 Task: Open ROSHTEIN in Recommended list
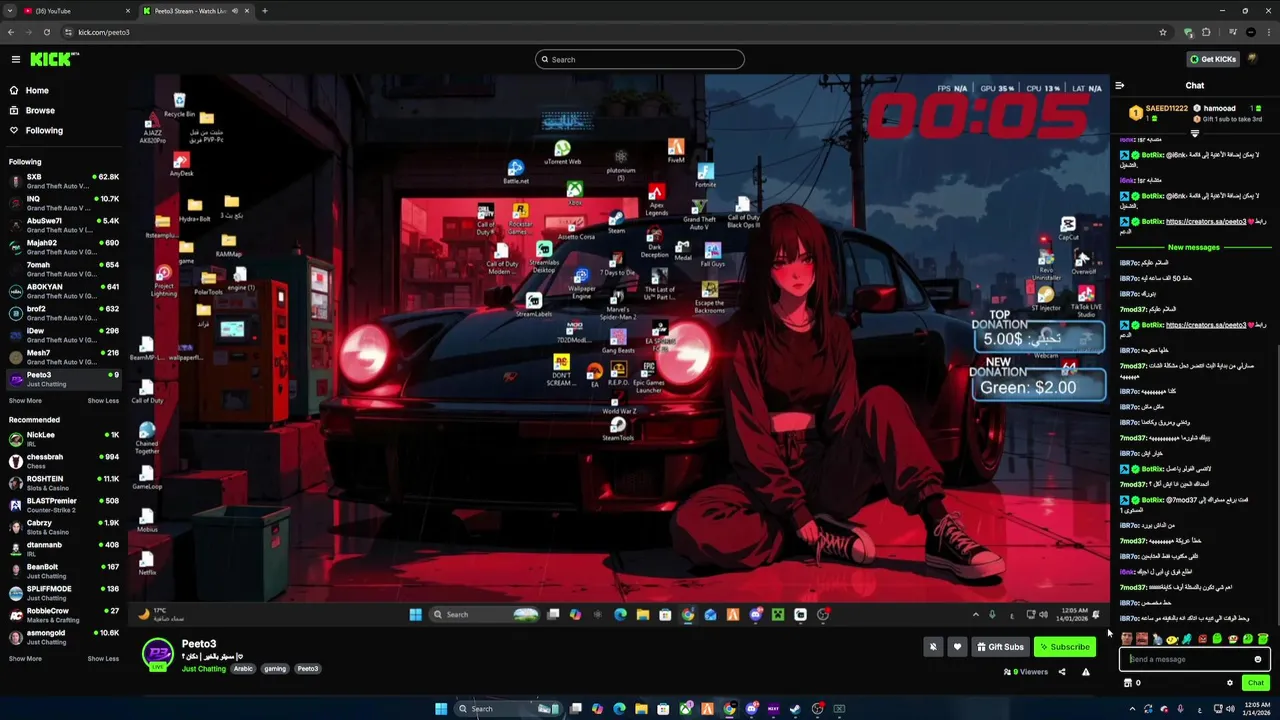[62, 483]
